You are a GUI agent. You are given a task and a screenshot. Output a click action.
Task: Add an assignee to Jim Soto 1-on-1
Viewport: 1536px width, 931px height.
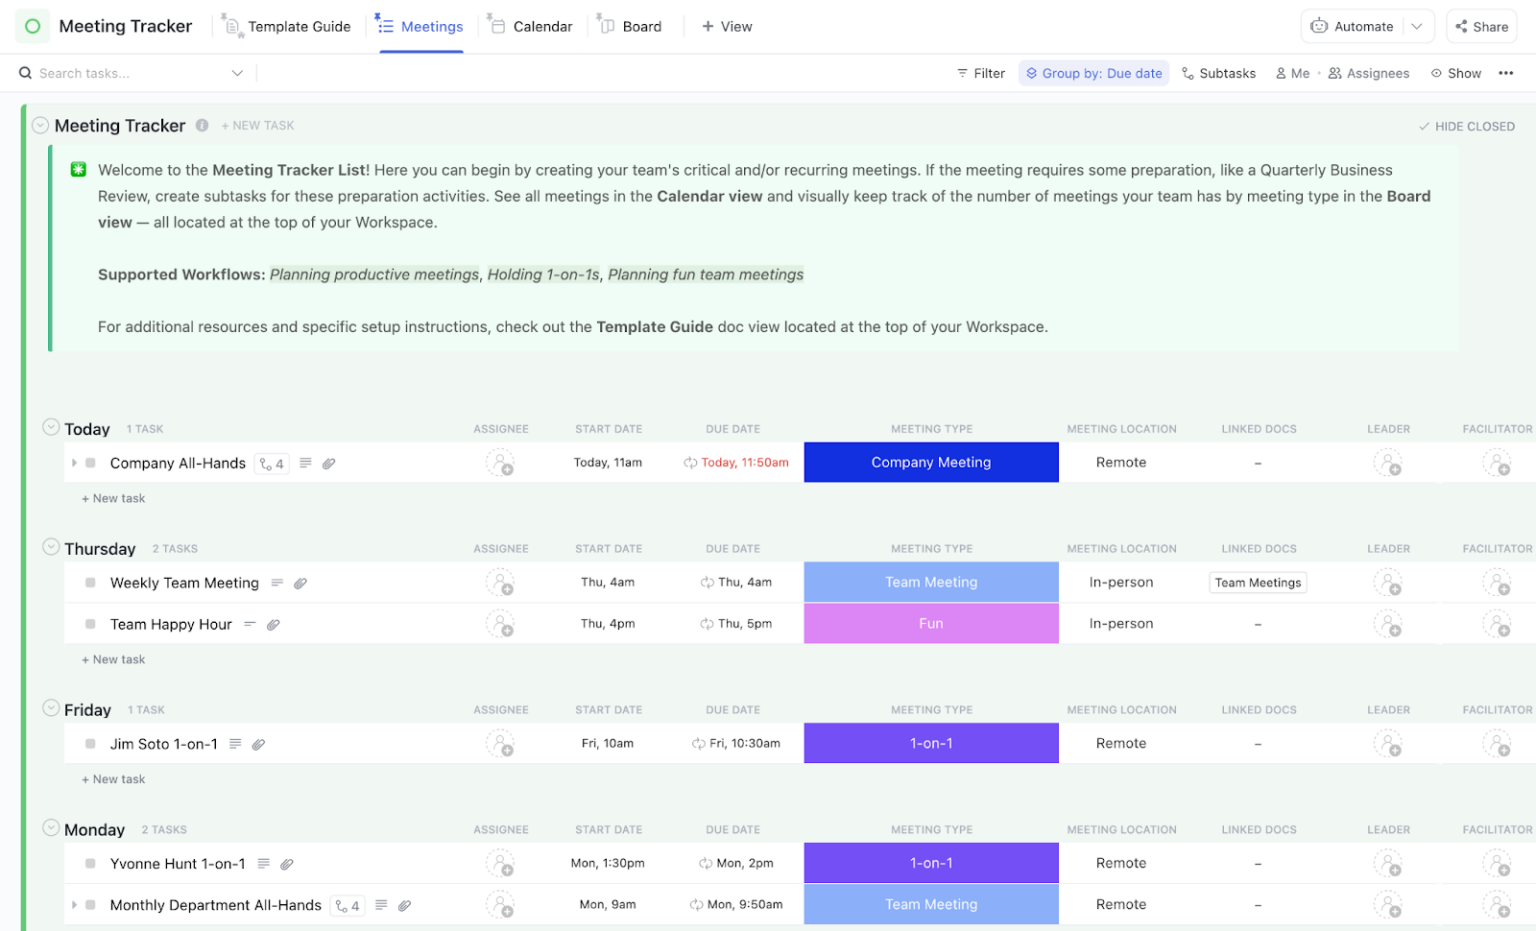click(501, 743)
